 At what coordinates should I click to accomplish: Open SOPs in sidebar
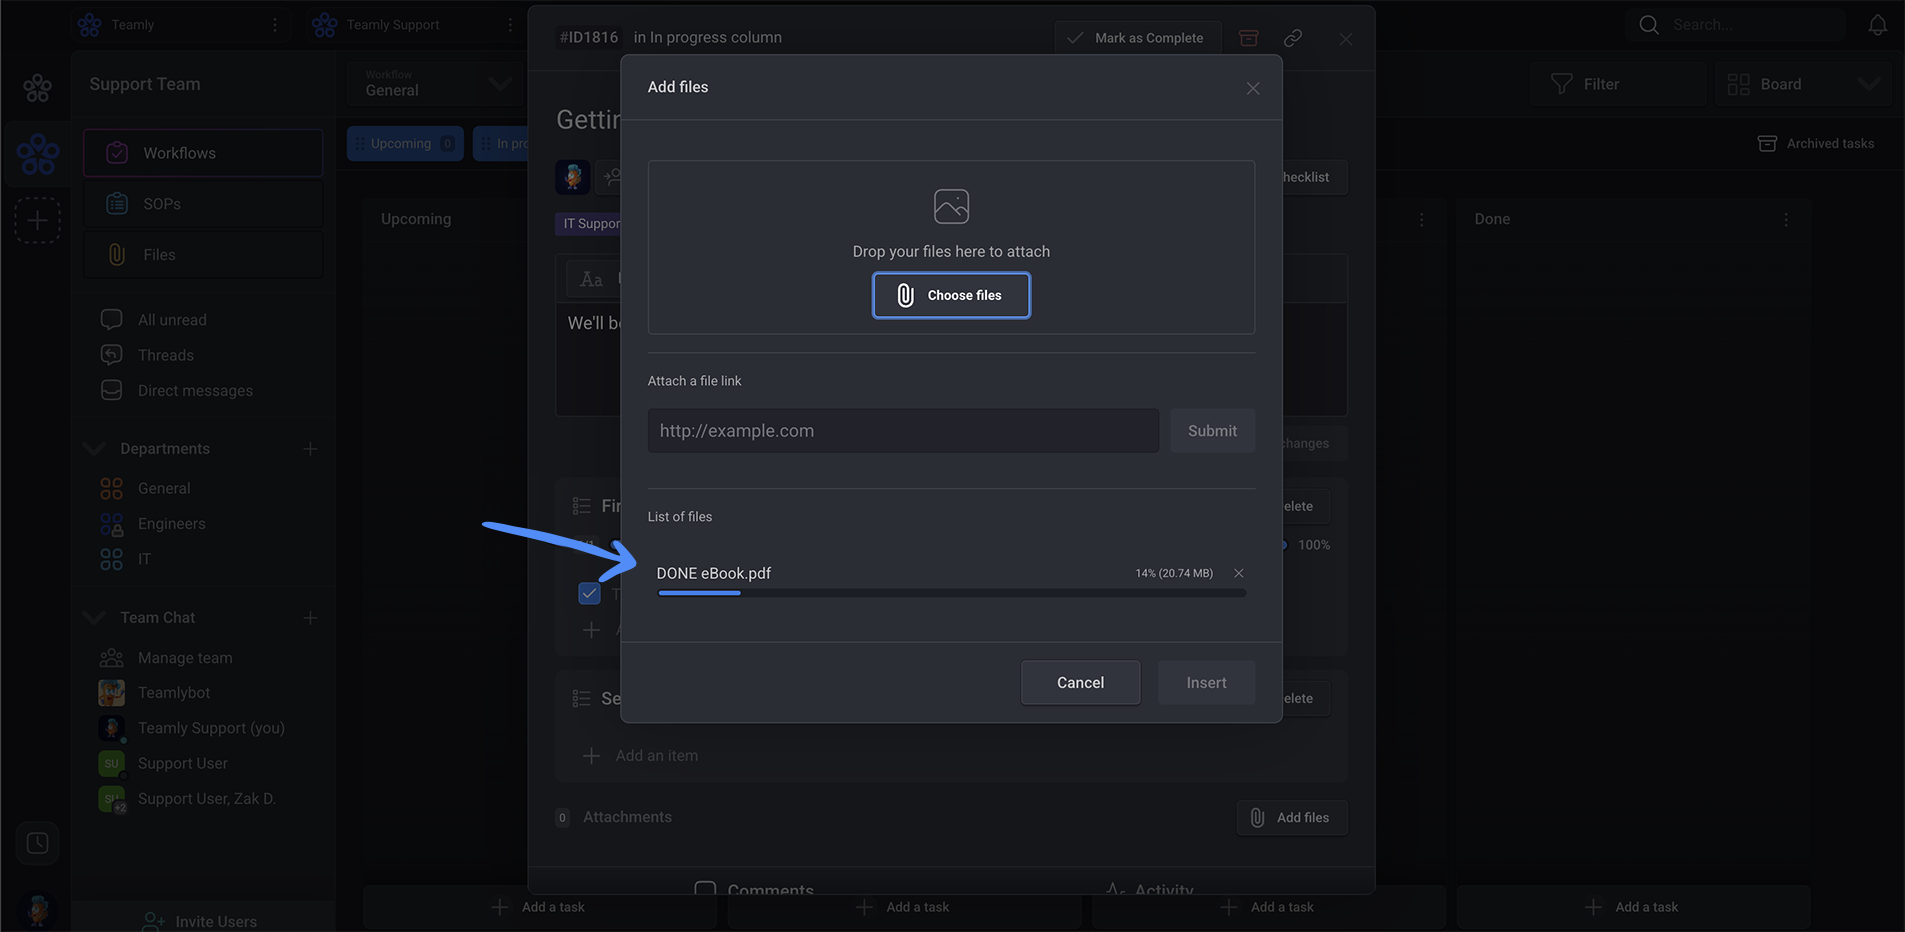click(x=203, y=204)
